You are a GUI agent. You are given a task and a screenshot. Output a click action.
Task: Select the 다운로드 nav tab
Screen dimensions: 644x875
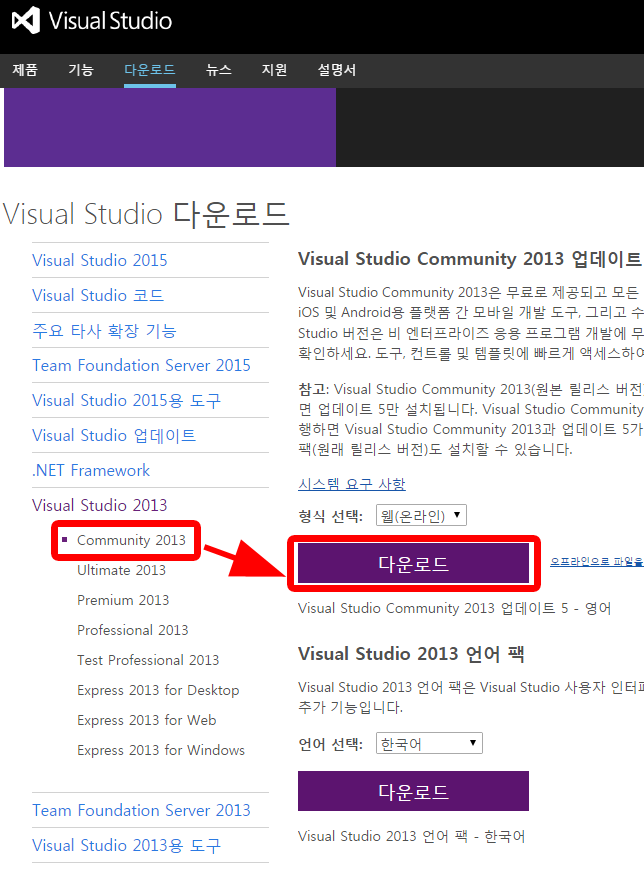click(150, 70)
